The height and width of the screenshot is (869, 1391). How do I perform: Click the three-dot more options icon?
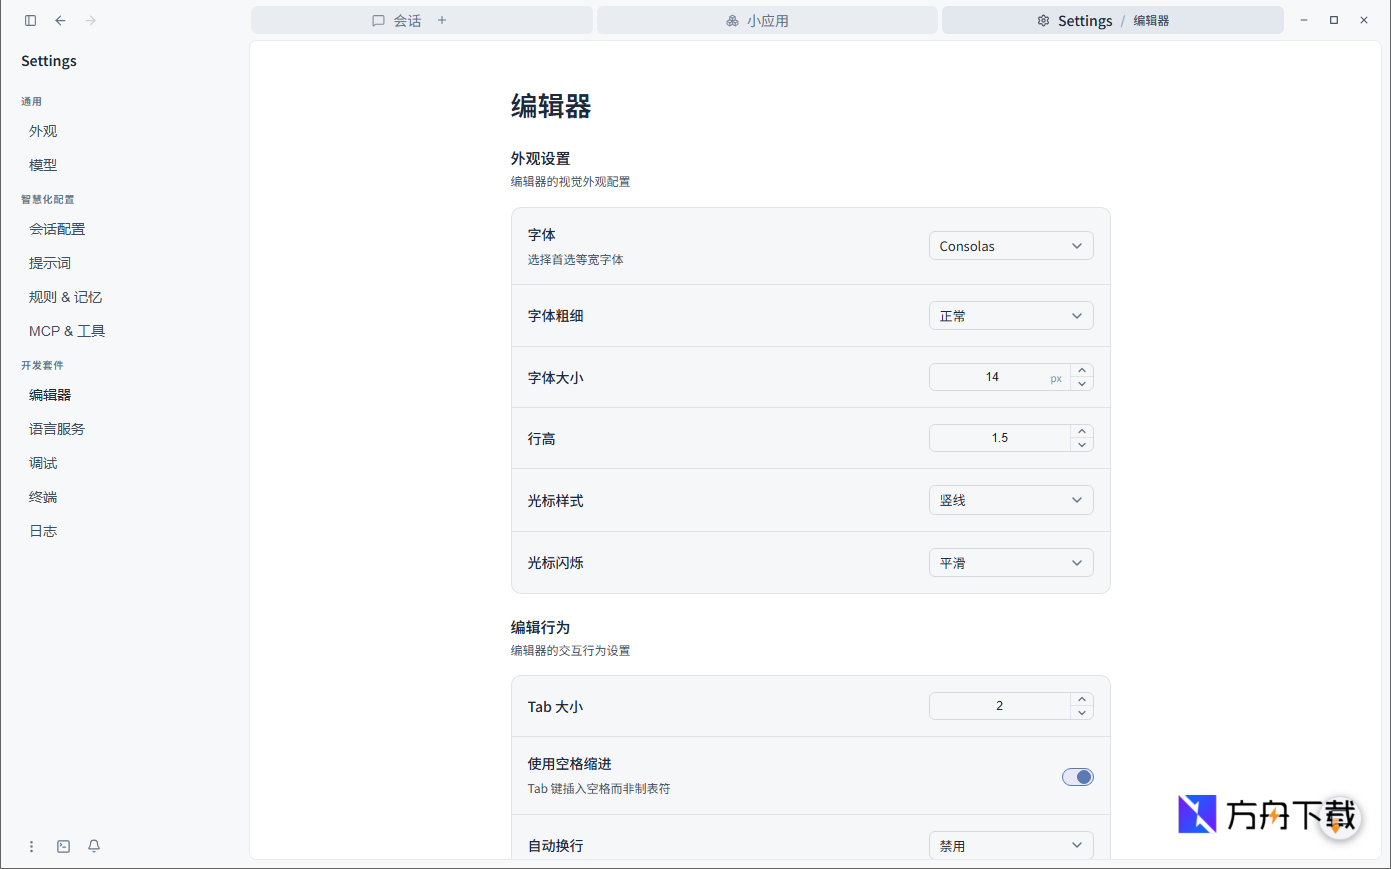point(31,846)
